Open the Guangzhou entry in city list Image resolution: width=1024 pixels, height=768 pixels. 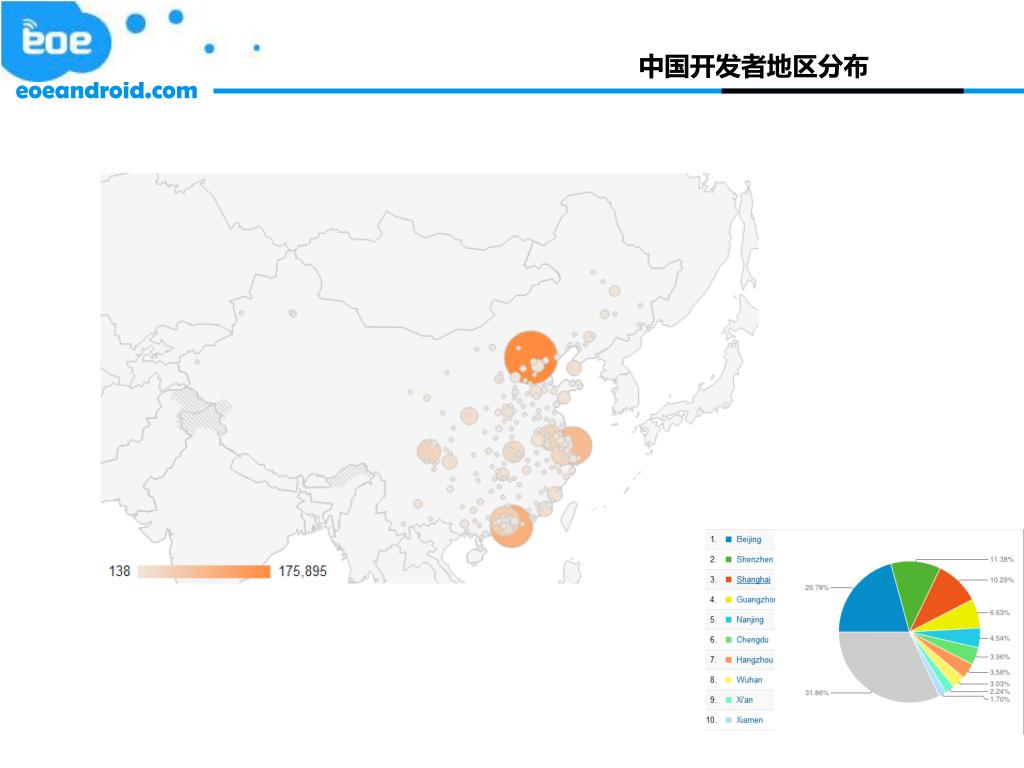tap(756, 600)
